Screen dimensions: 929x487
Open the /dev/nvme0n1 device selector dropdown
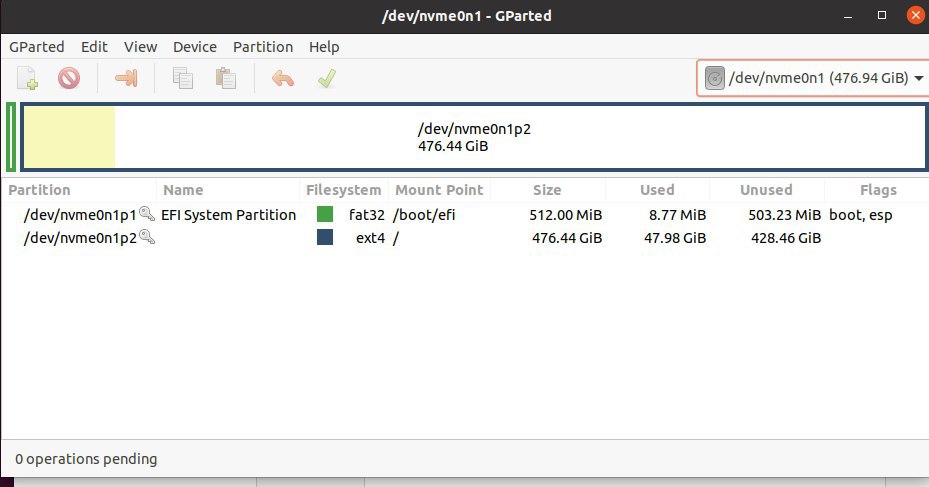[813, 78]
